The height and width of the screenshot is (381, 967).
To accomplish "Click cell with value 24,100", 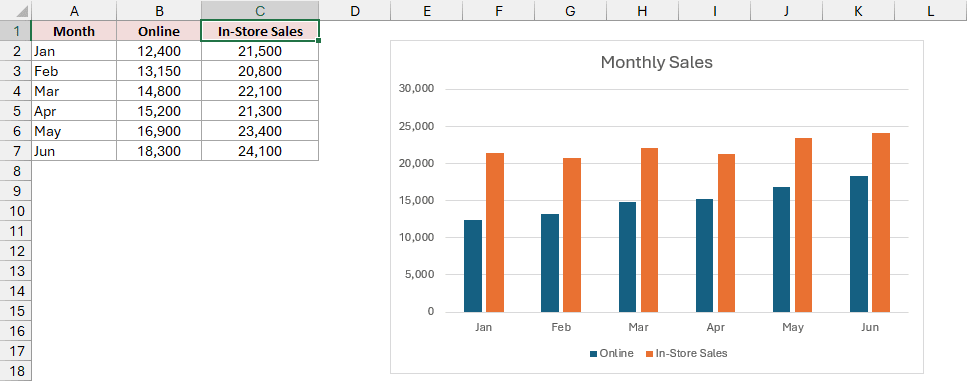I will [260, 151].
